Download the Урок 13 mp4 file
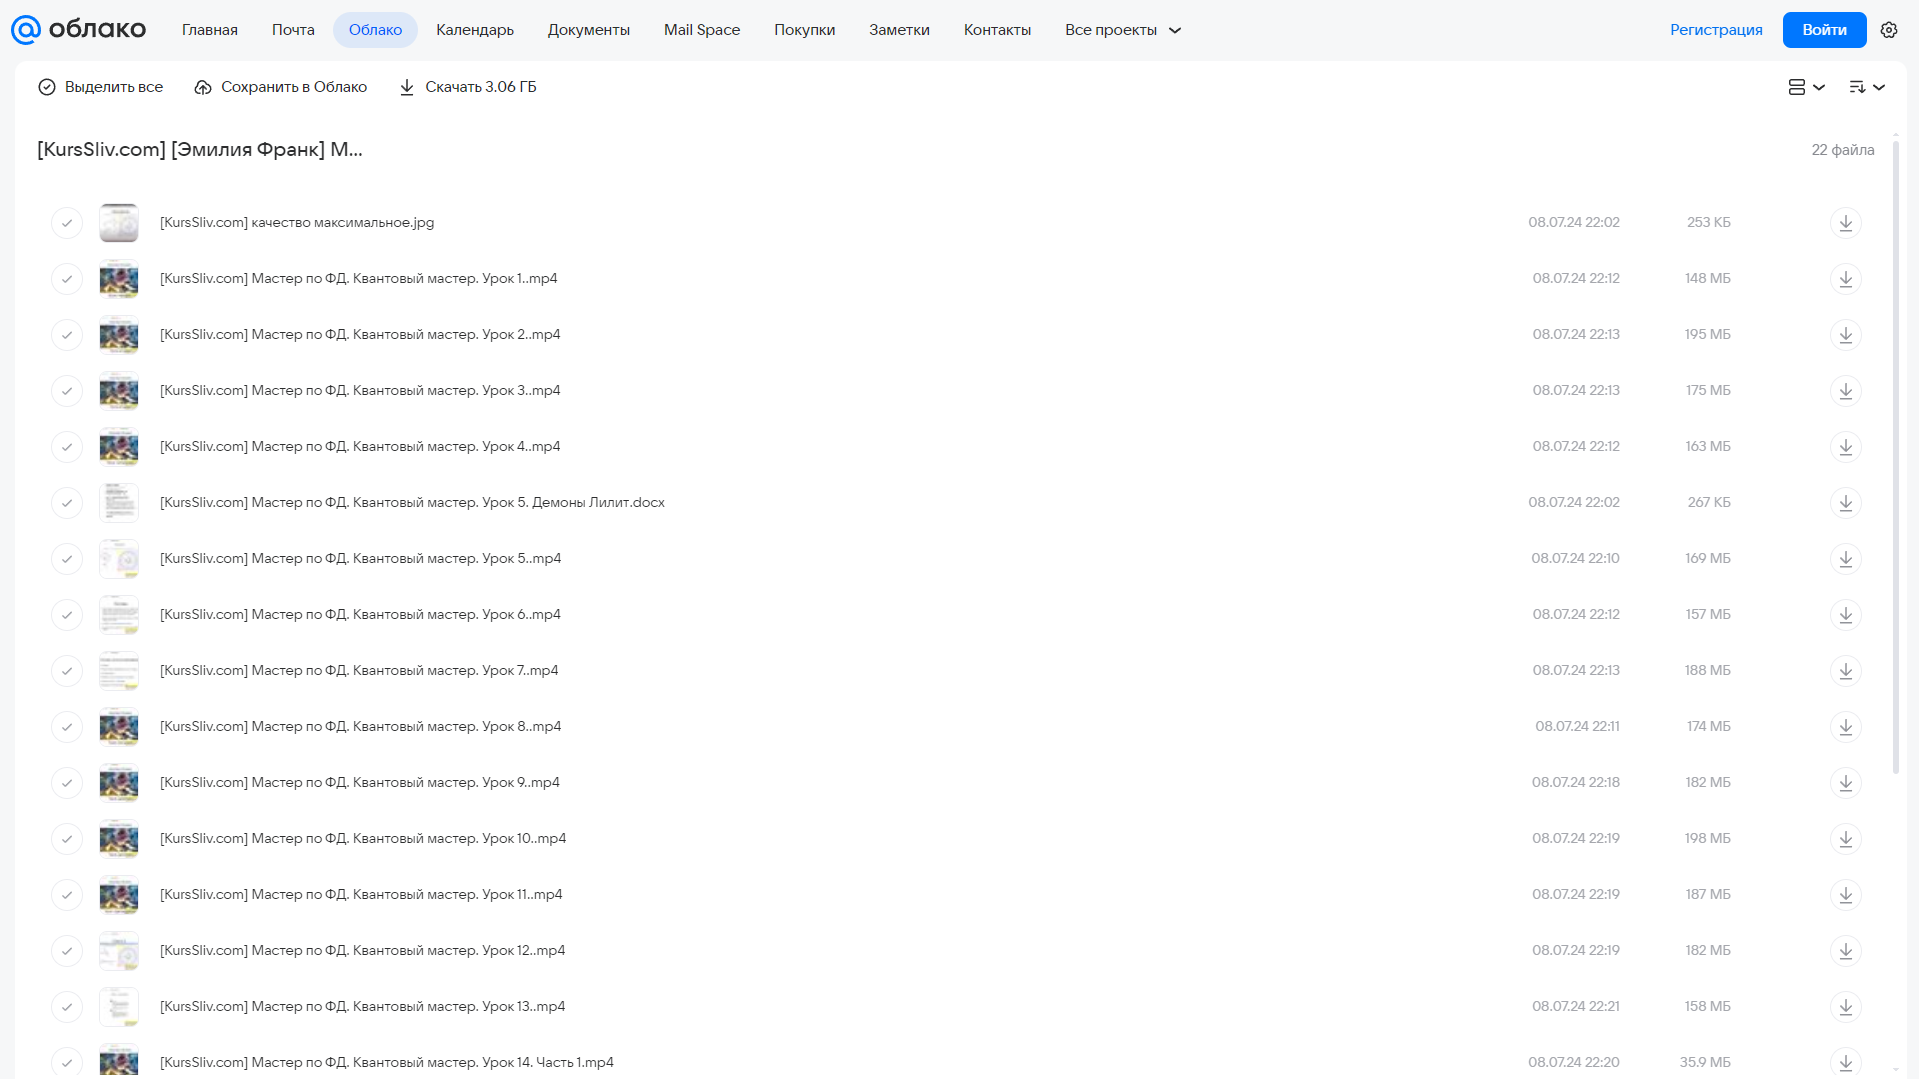1919x1079 pixels. click(1845, 1007)
